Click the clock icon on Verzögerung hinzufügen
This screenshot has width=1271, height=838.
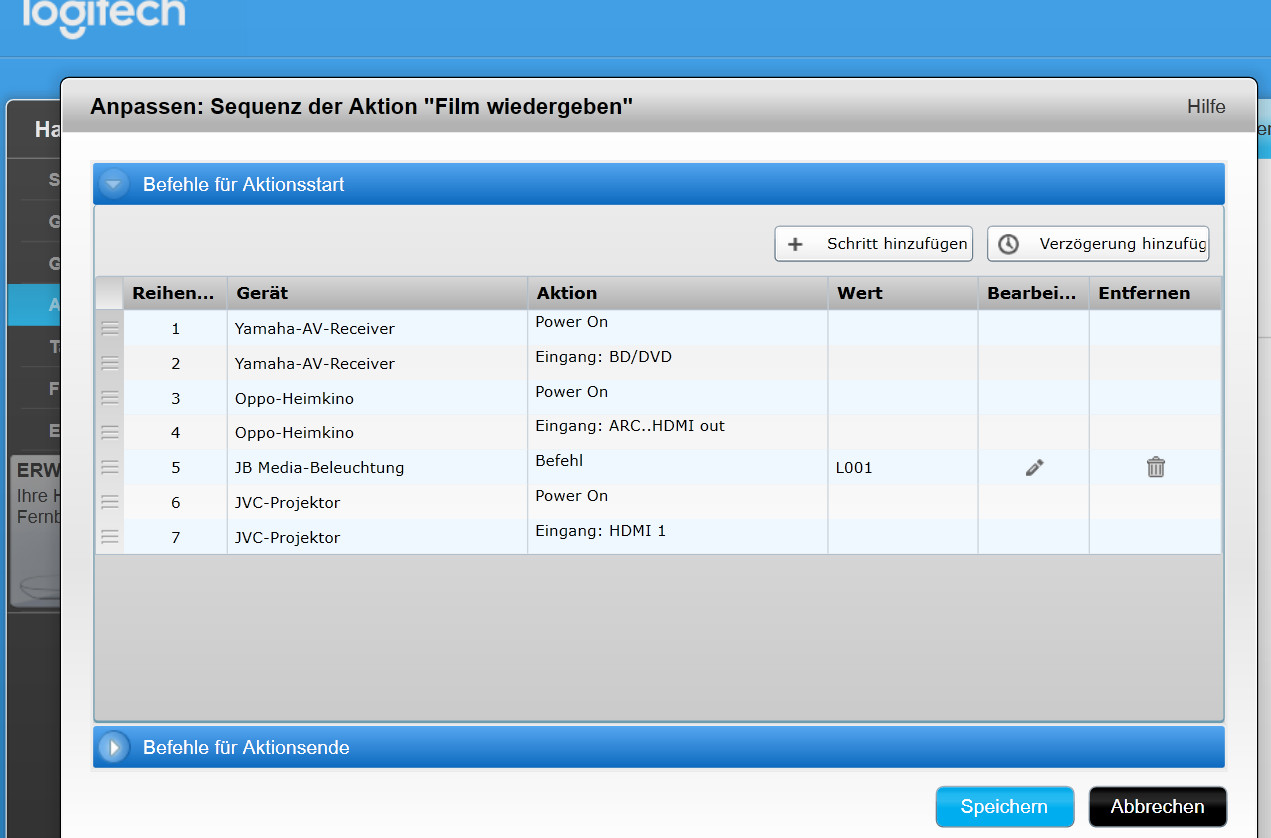coord(1008,244)
